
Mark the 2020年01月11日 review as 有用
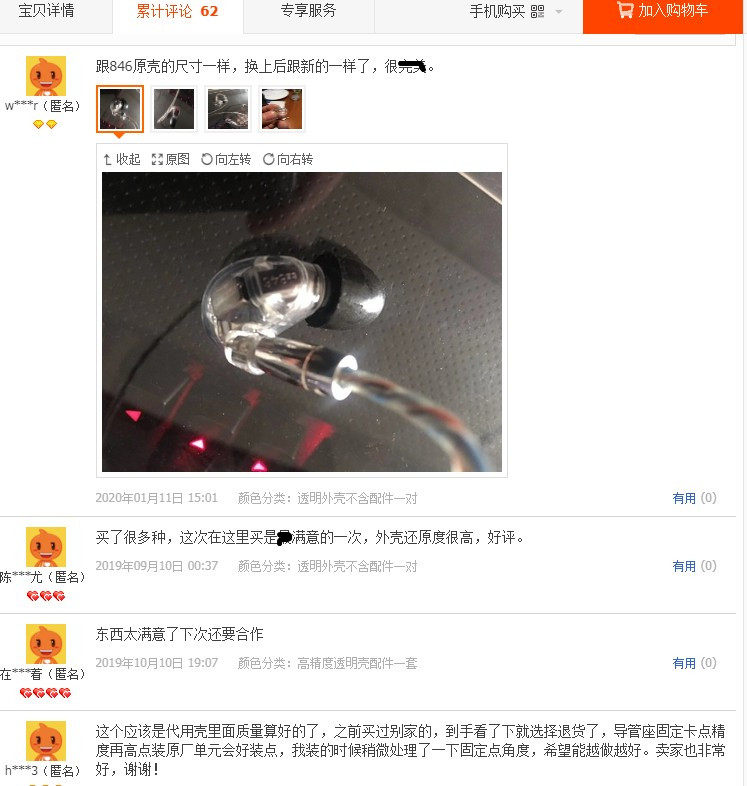pyautogui.click(x=694, y=498)
